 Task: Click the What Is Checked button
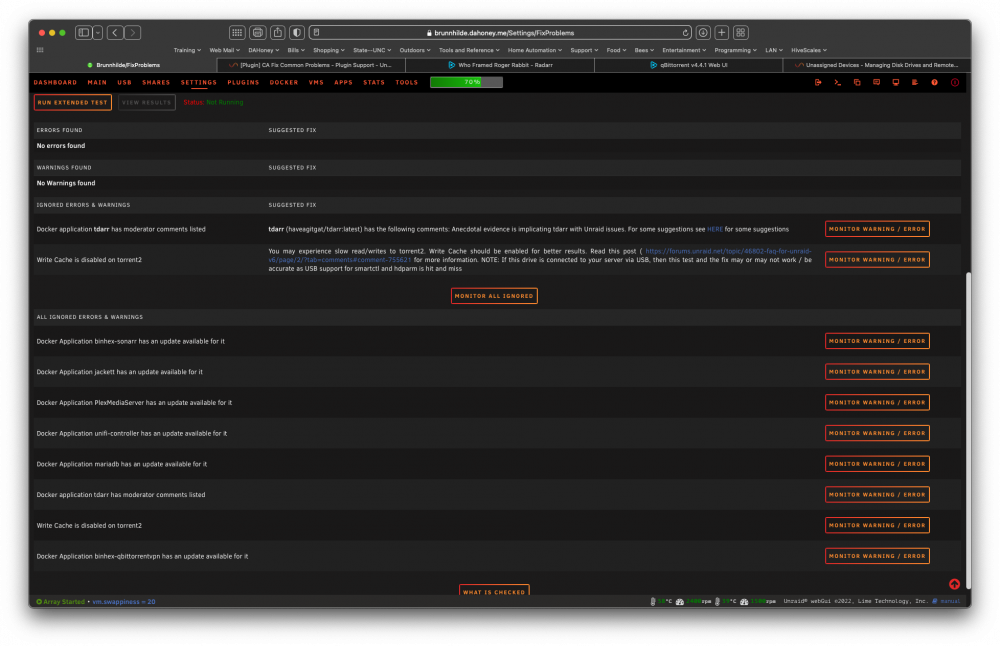(494, 591)
